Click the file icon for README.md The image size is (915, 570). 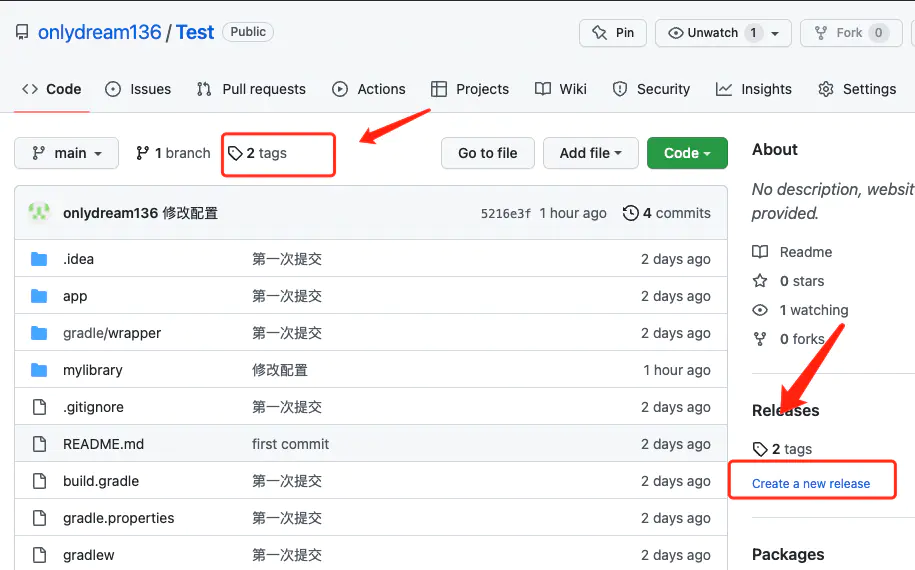click(39, 444)
